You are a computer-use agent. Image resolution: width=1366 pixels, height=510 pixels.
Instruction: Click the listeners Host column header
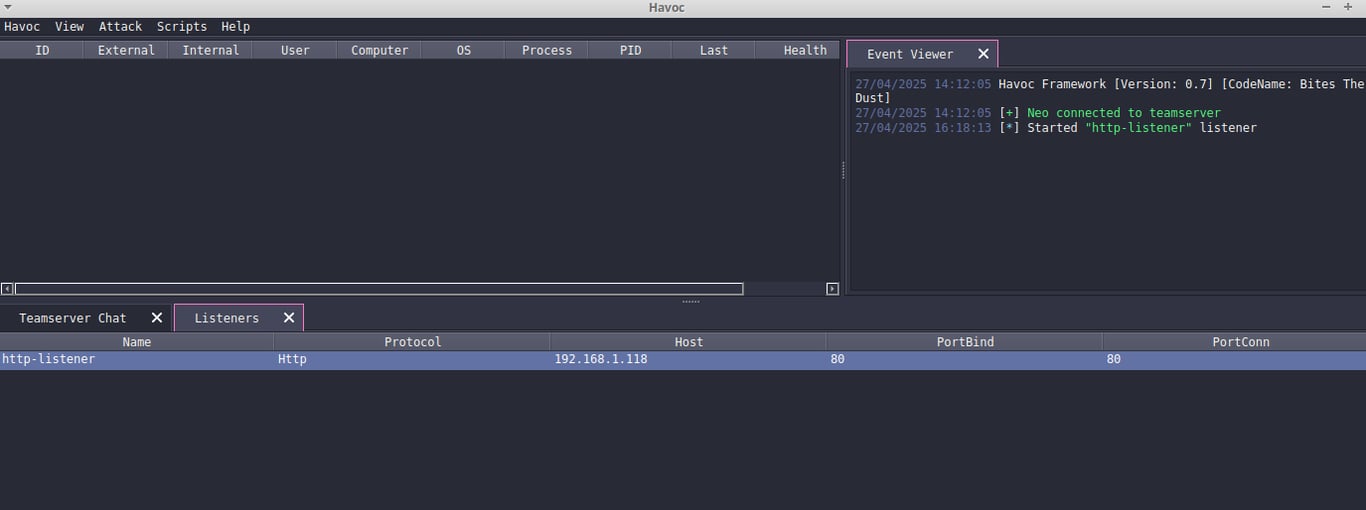[x=689, y=342]
